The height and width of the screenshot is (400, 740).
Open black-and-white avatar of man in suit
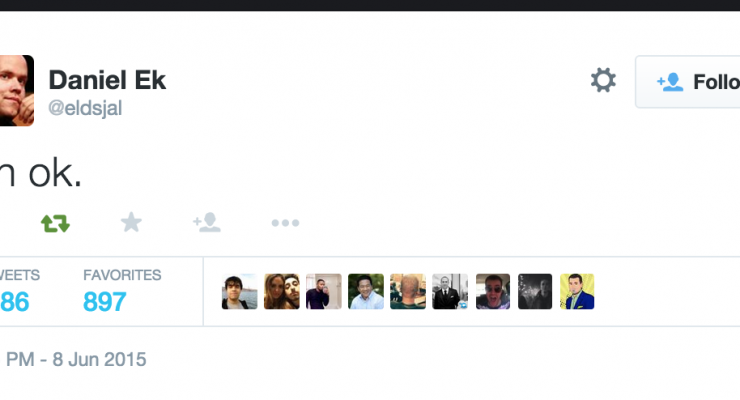(x=450, y=292)
